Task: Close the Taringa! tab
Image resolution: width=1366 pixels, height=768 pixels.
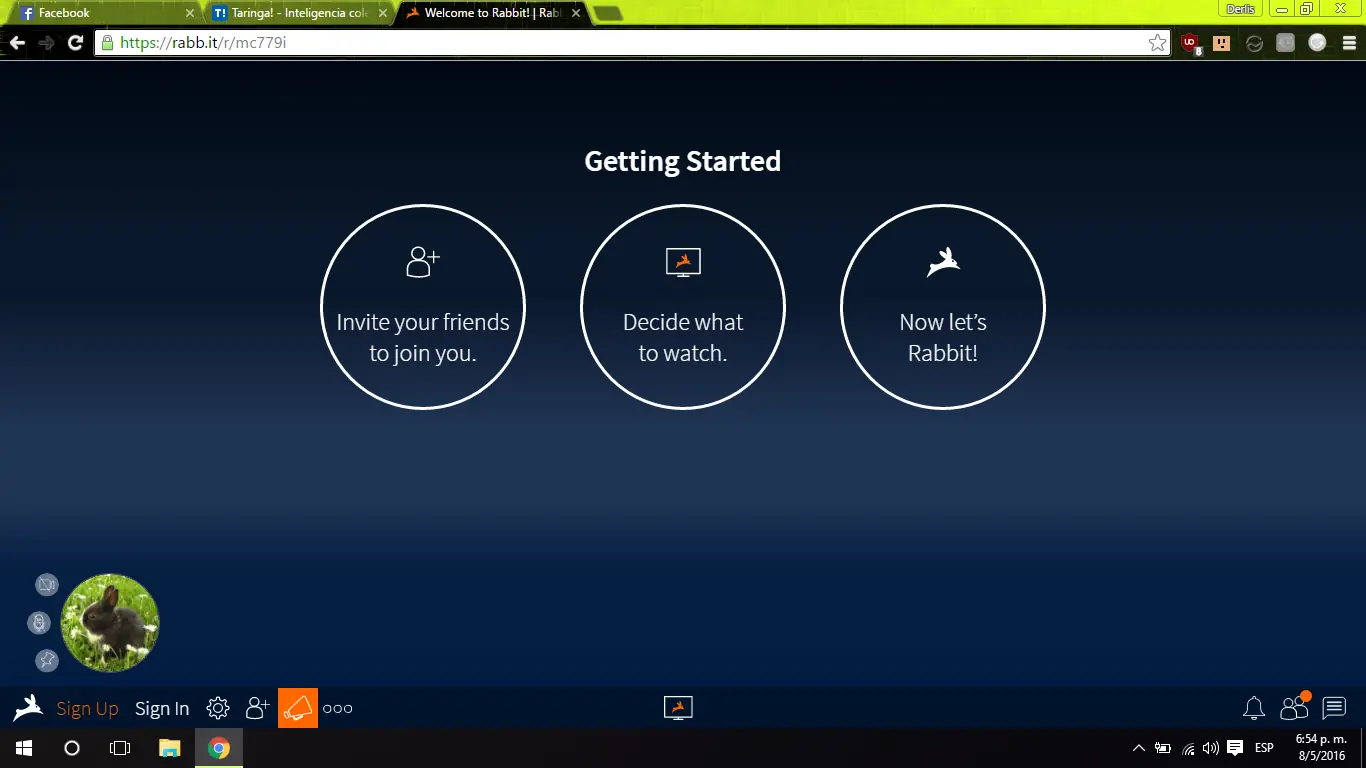Action: [382, 13]
